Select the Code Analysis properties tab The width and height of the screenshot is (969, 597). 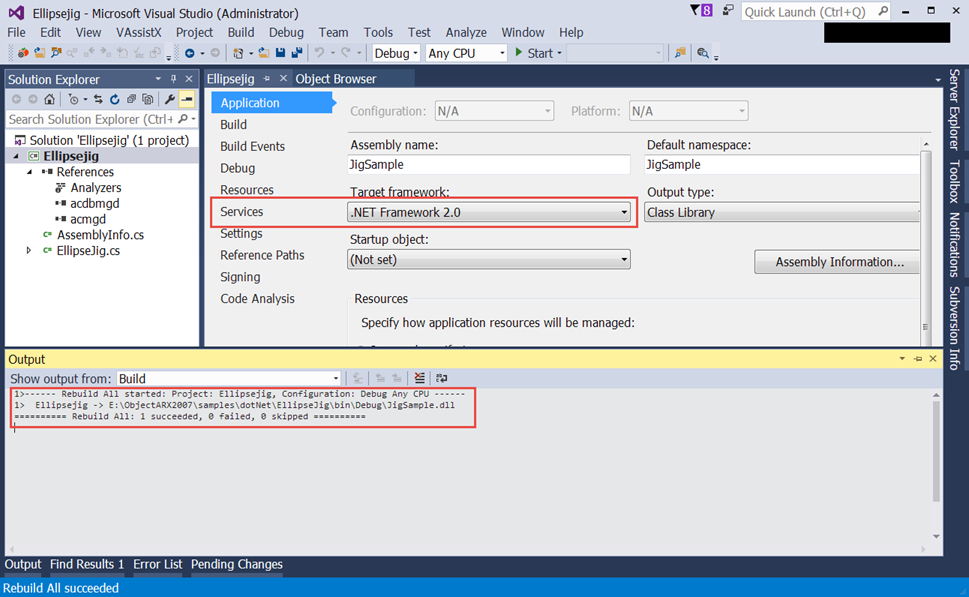(x=258, y=299)
